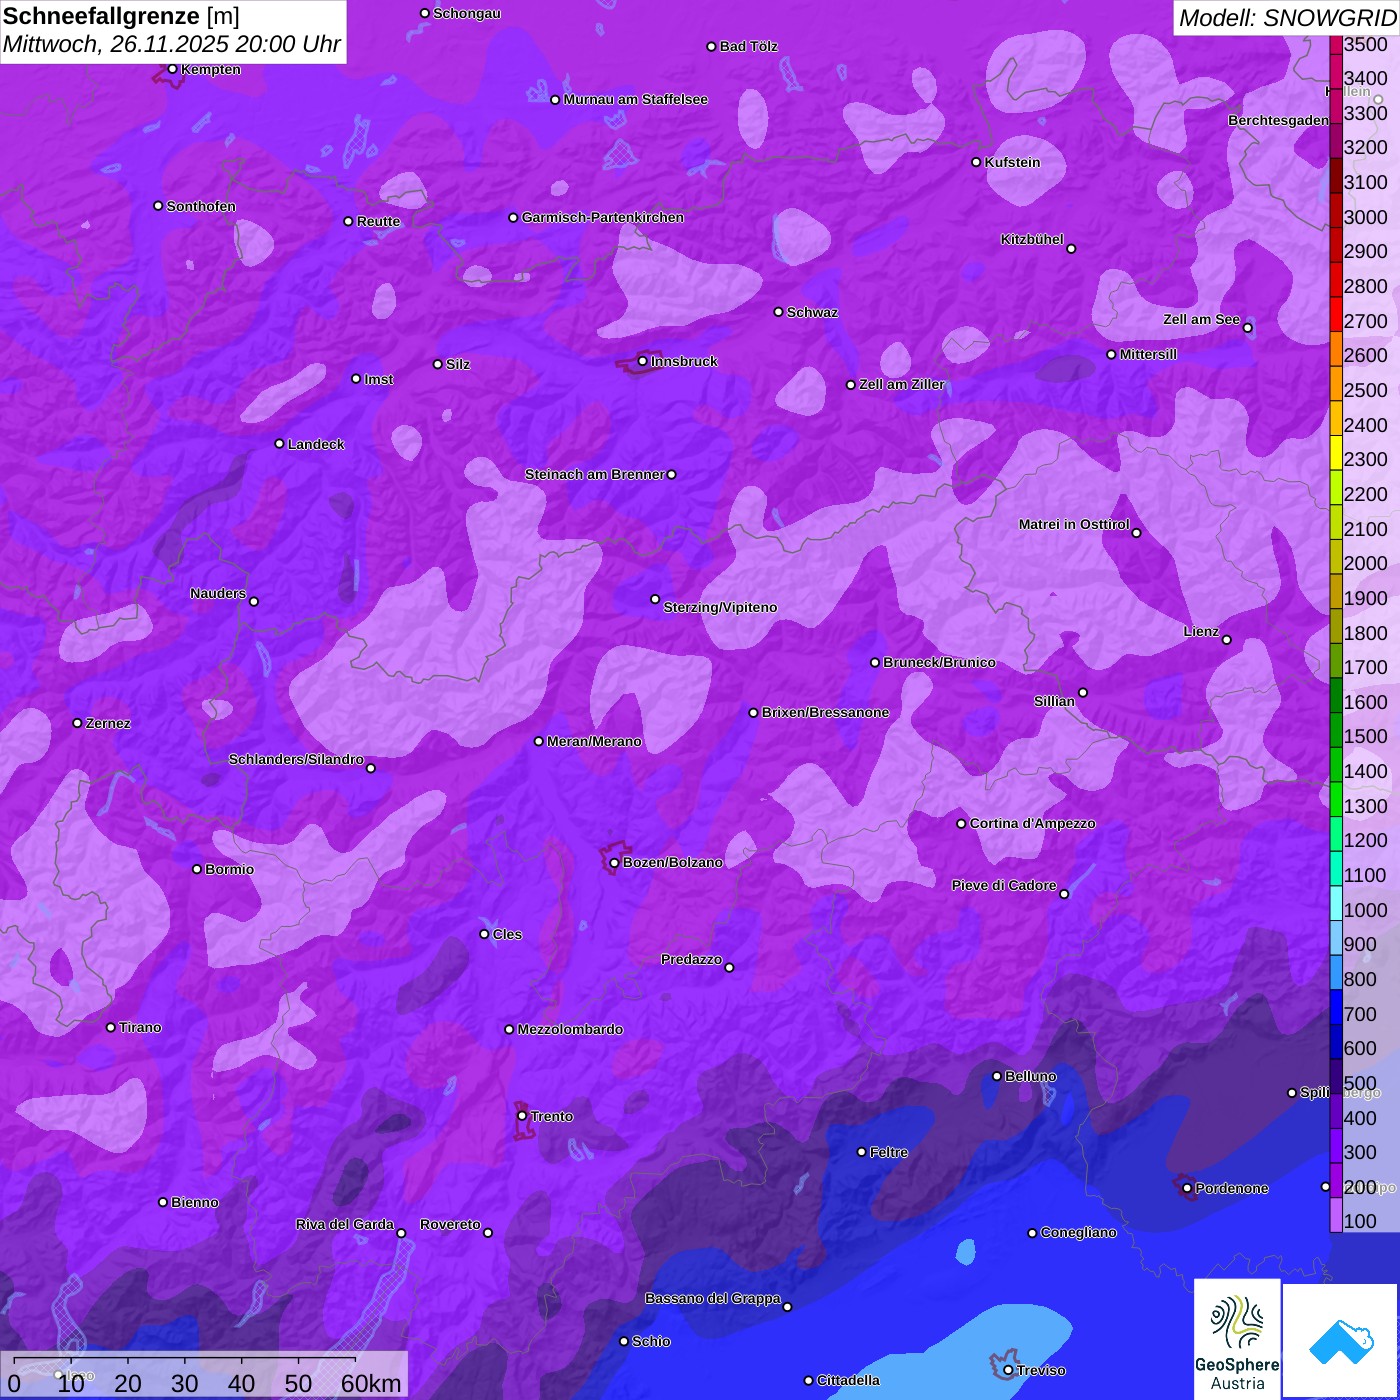The width and height of the screenshot is (1400, 1400).
Task: Click the Conegliano marker dot
Action: [1032, 1233]
